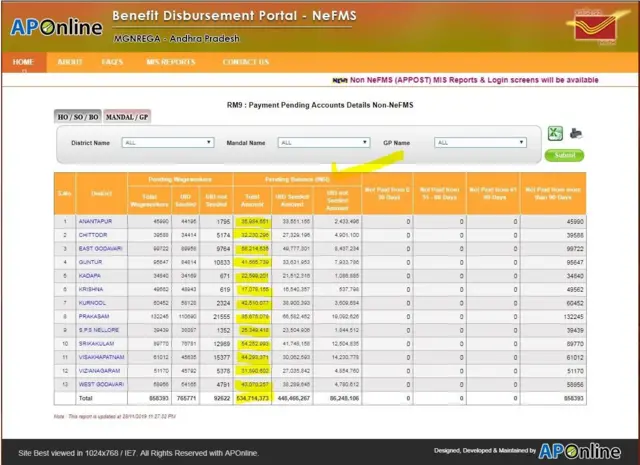Switch to the MANDAL / GP tab
This screenshot has height=465, width=640.
click(127, 117)
